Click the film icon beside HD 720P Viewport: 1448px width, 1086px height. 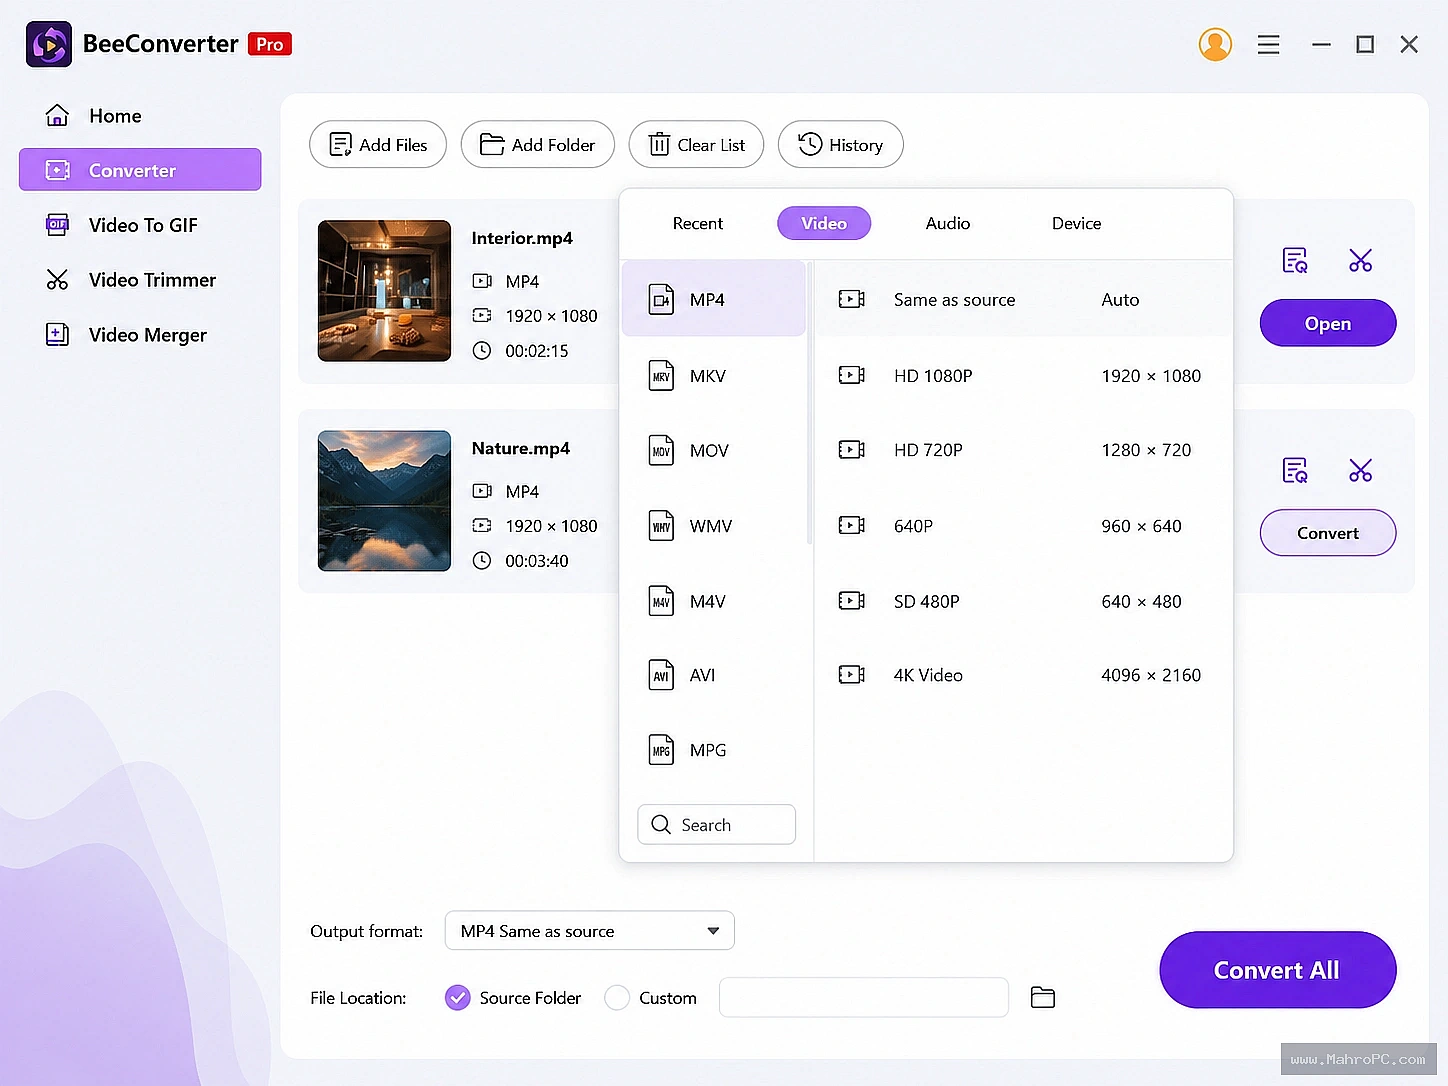(x=851, y=450)
